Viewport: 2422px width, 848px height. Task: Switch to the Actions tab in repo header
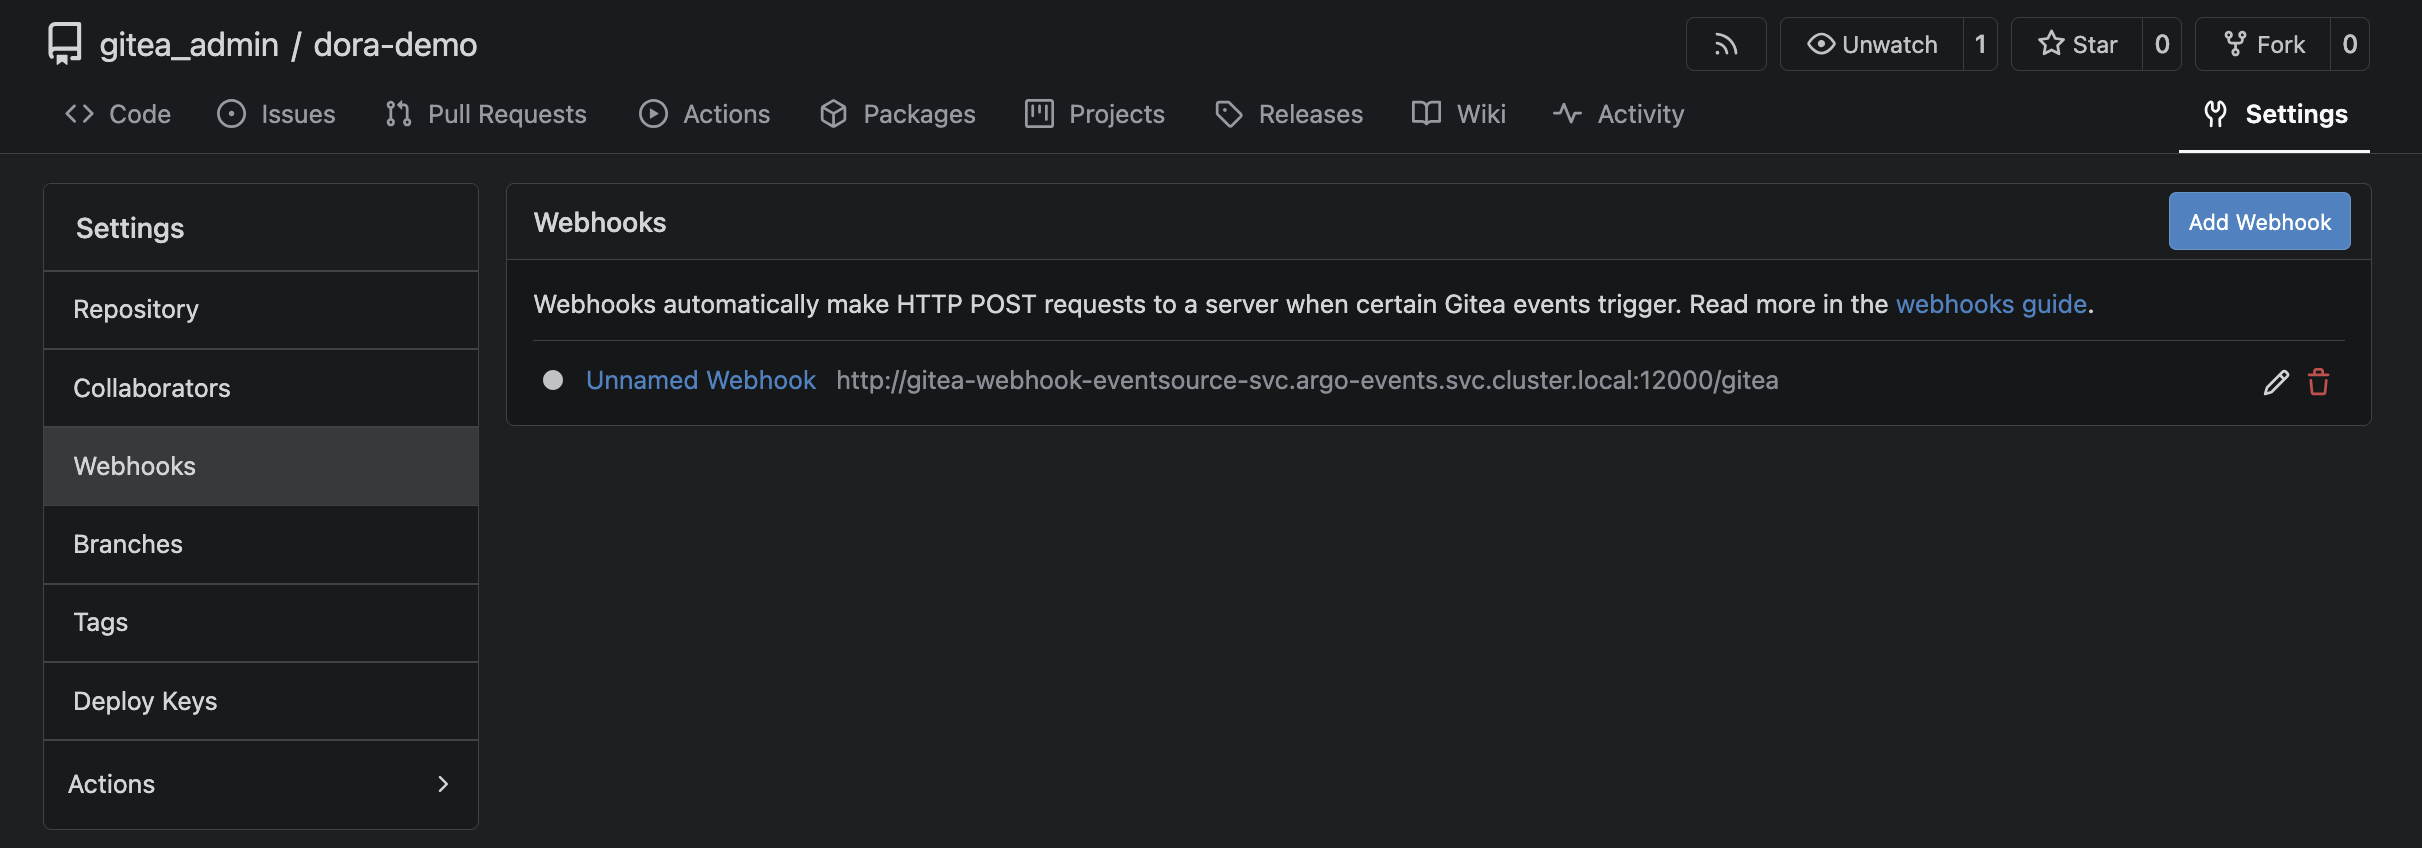(705, 114)
